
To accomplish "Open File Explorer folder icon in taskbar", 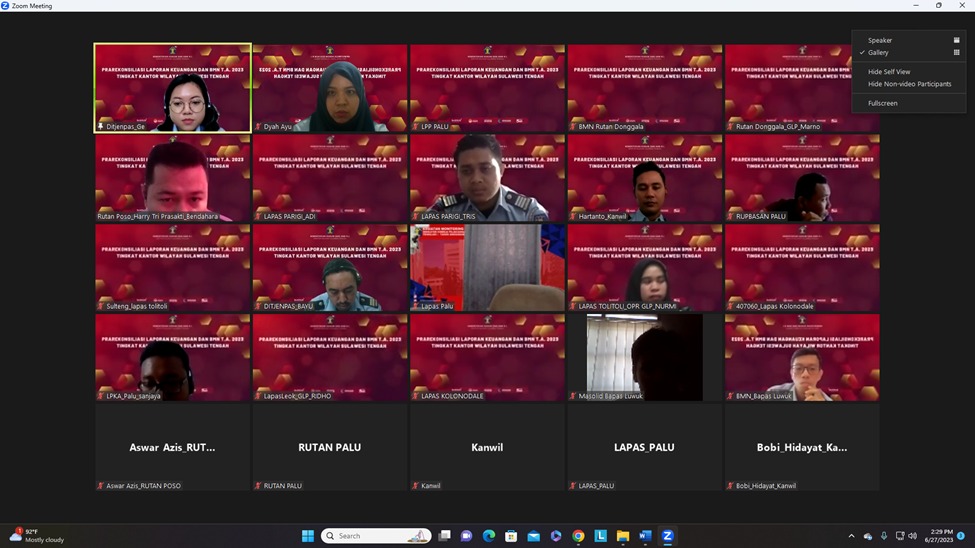I will 623,536.
